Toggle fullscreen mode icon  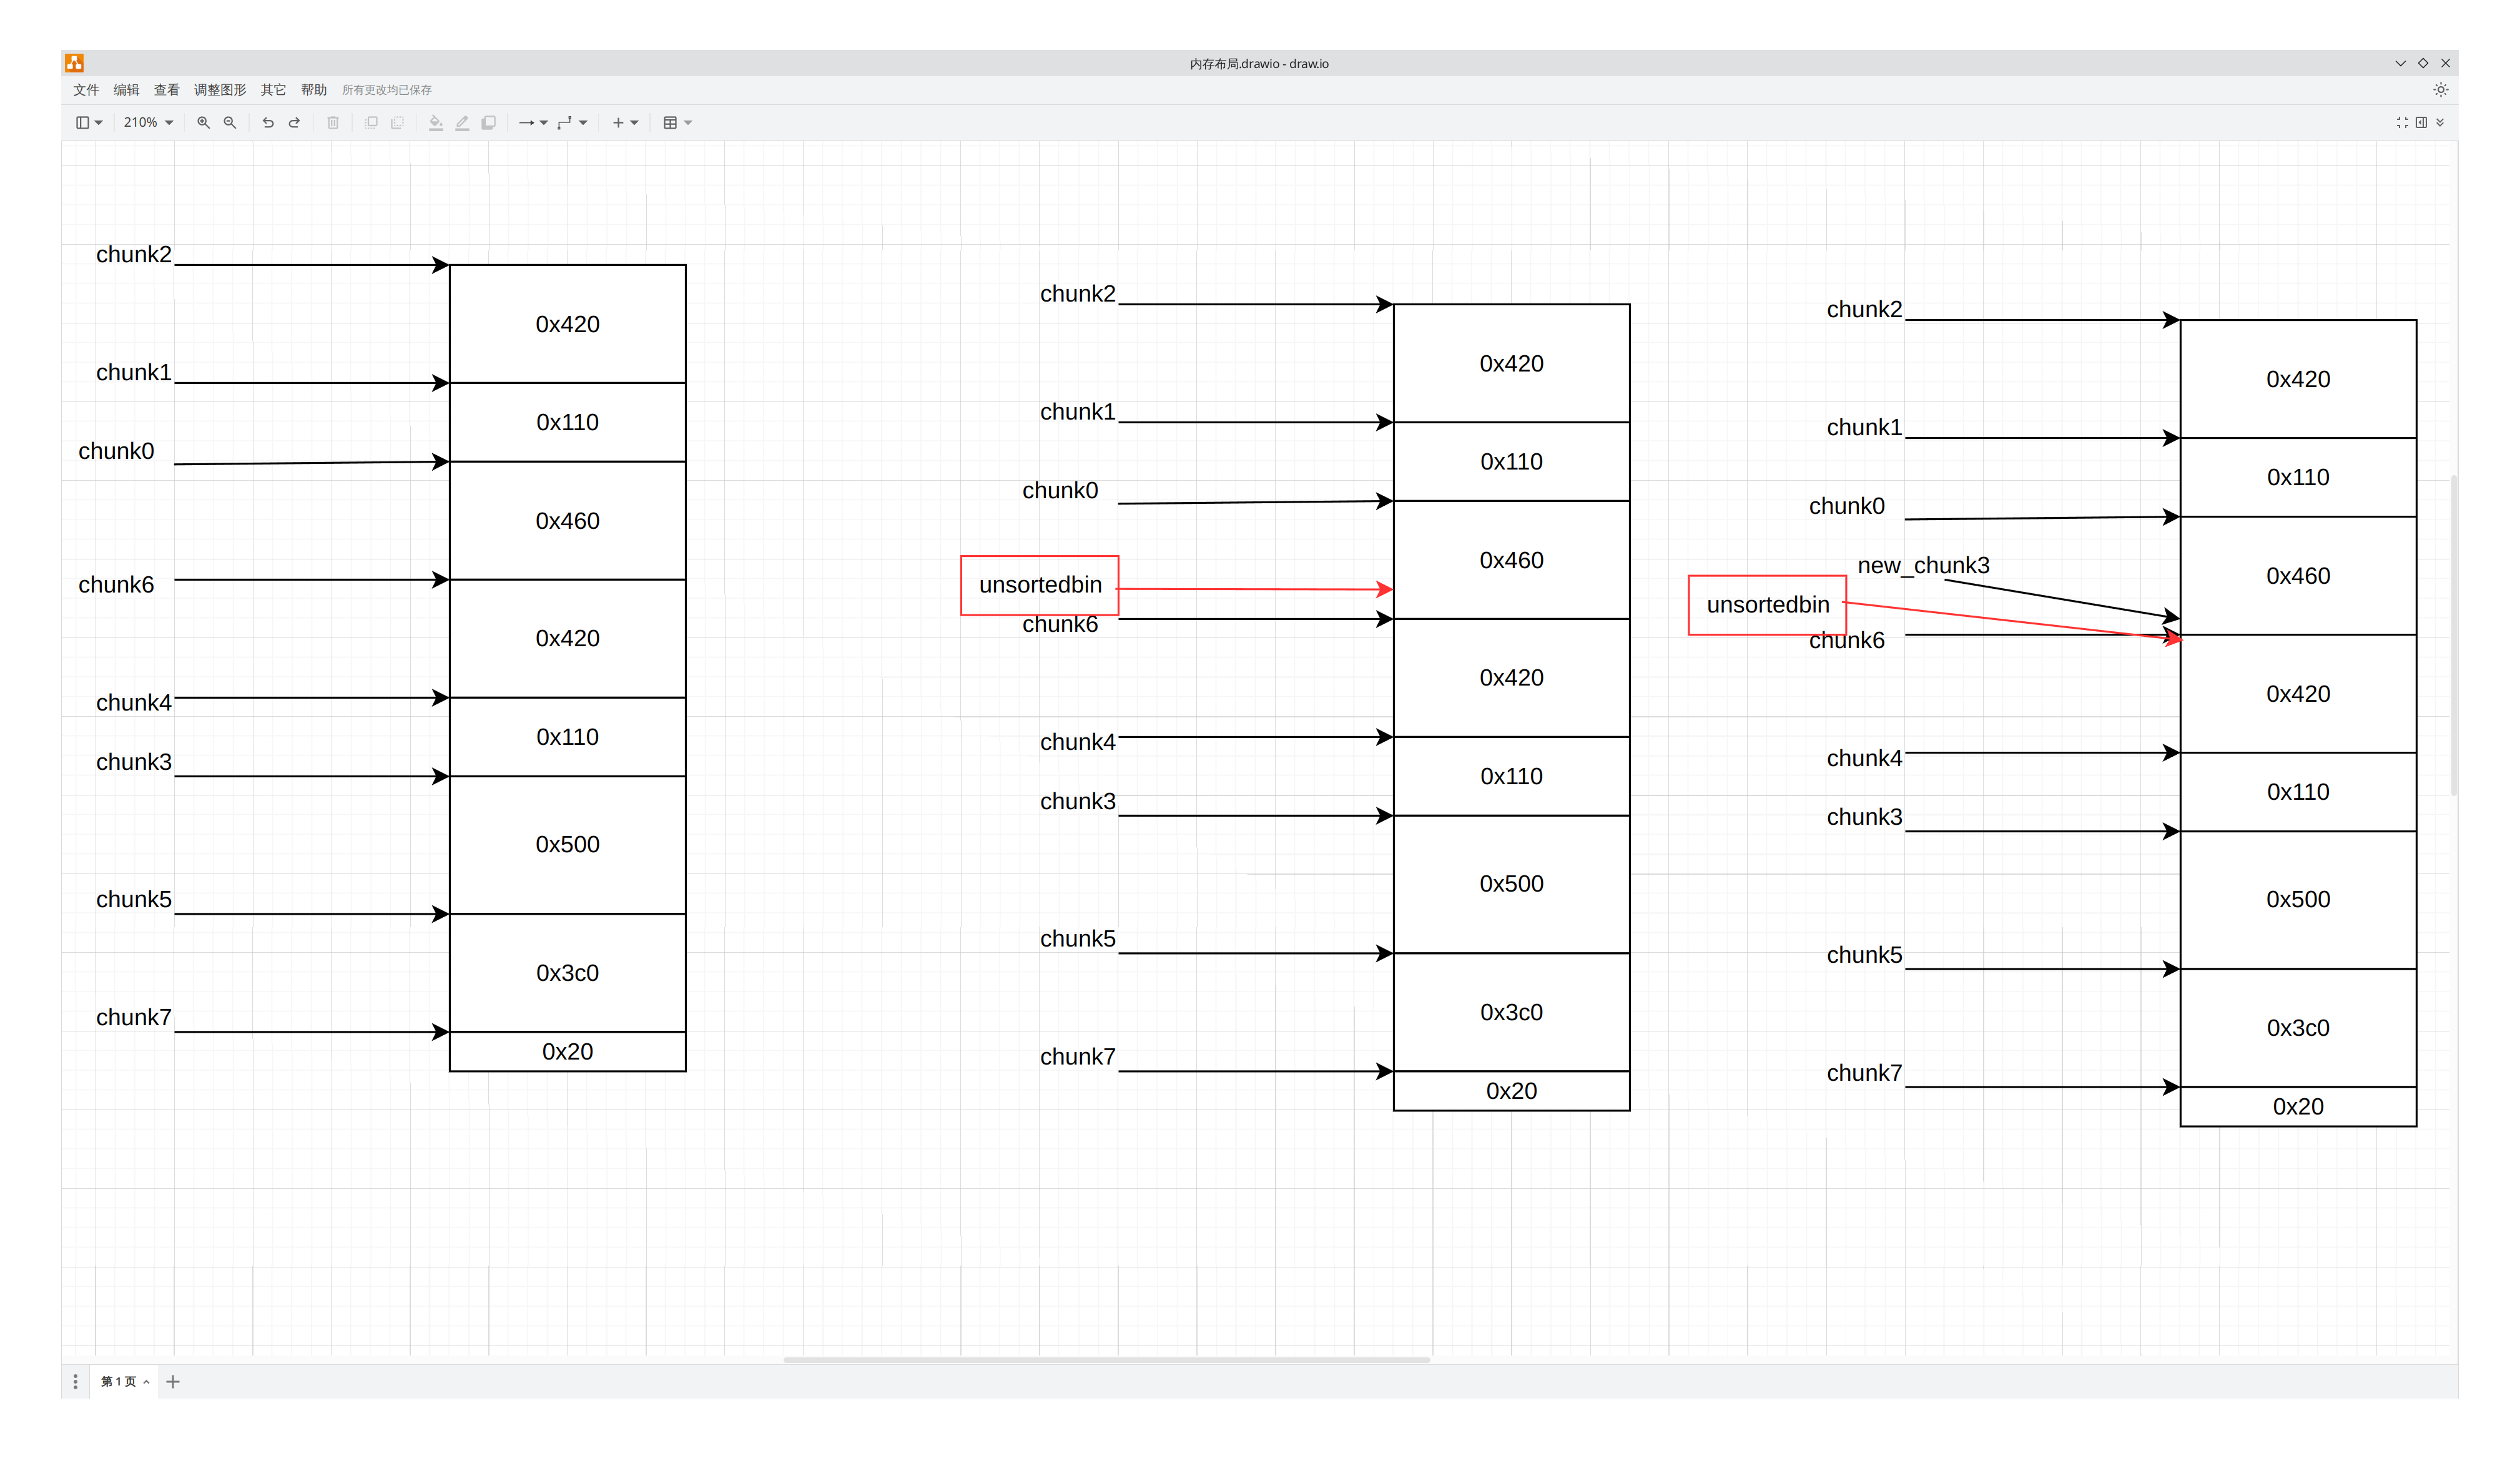pos(2402,122)
